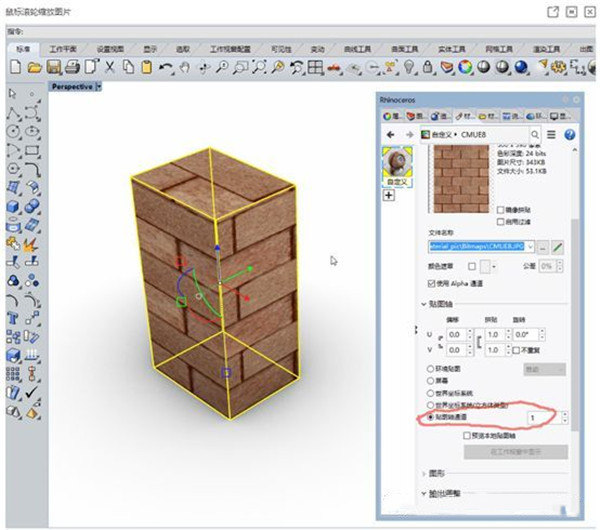Select the 自定义 material thumbnail
600x530 pixels.
(398, 167)
